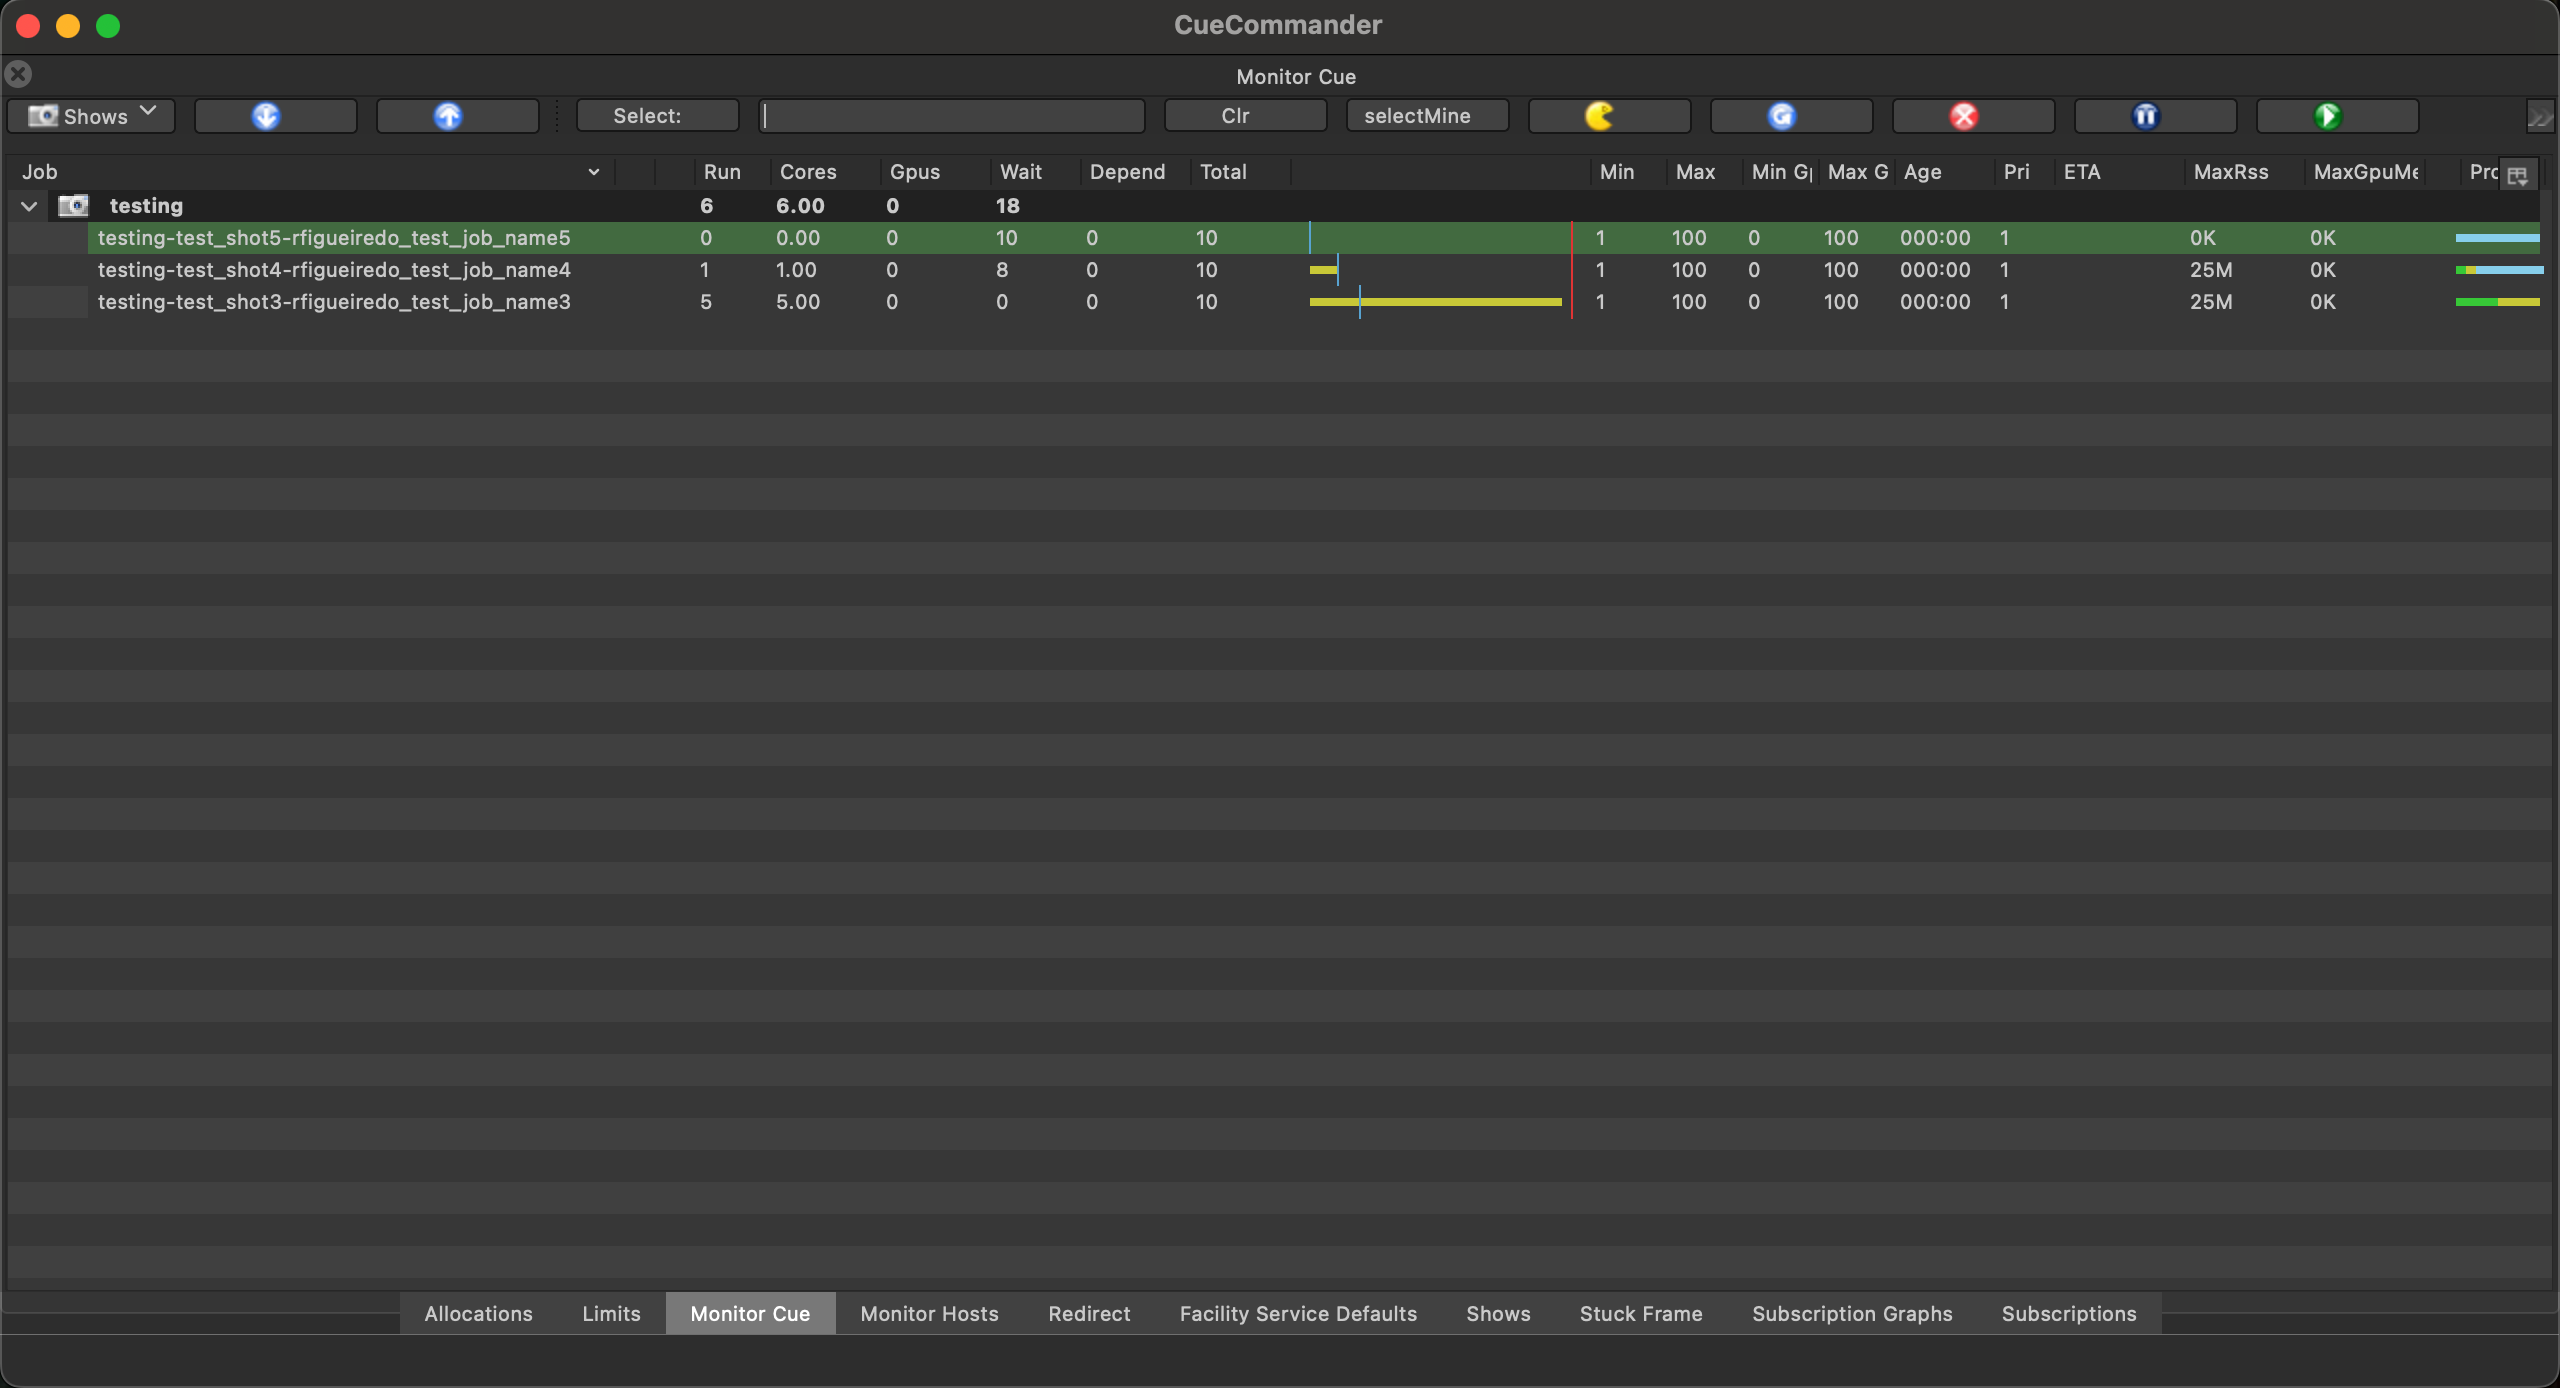Click the Job column sort arrow
Viewport: 2560px width, 1388px height.
click(x=593, y=172)
